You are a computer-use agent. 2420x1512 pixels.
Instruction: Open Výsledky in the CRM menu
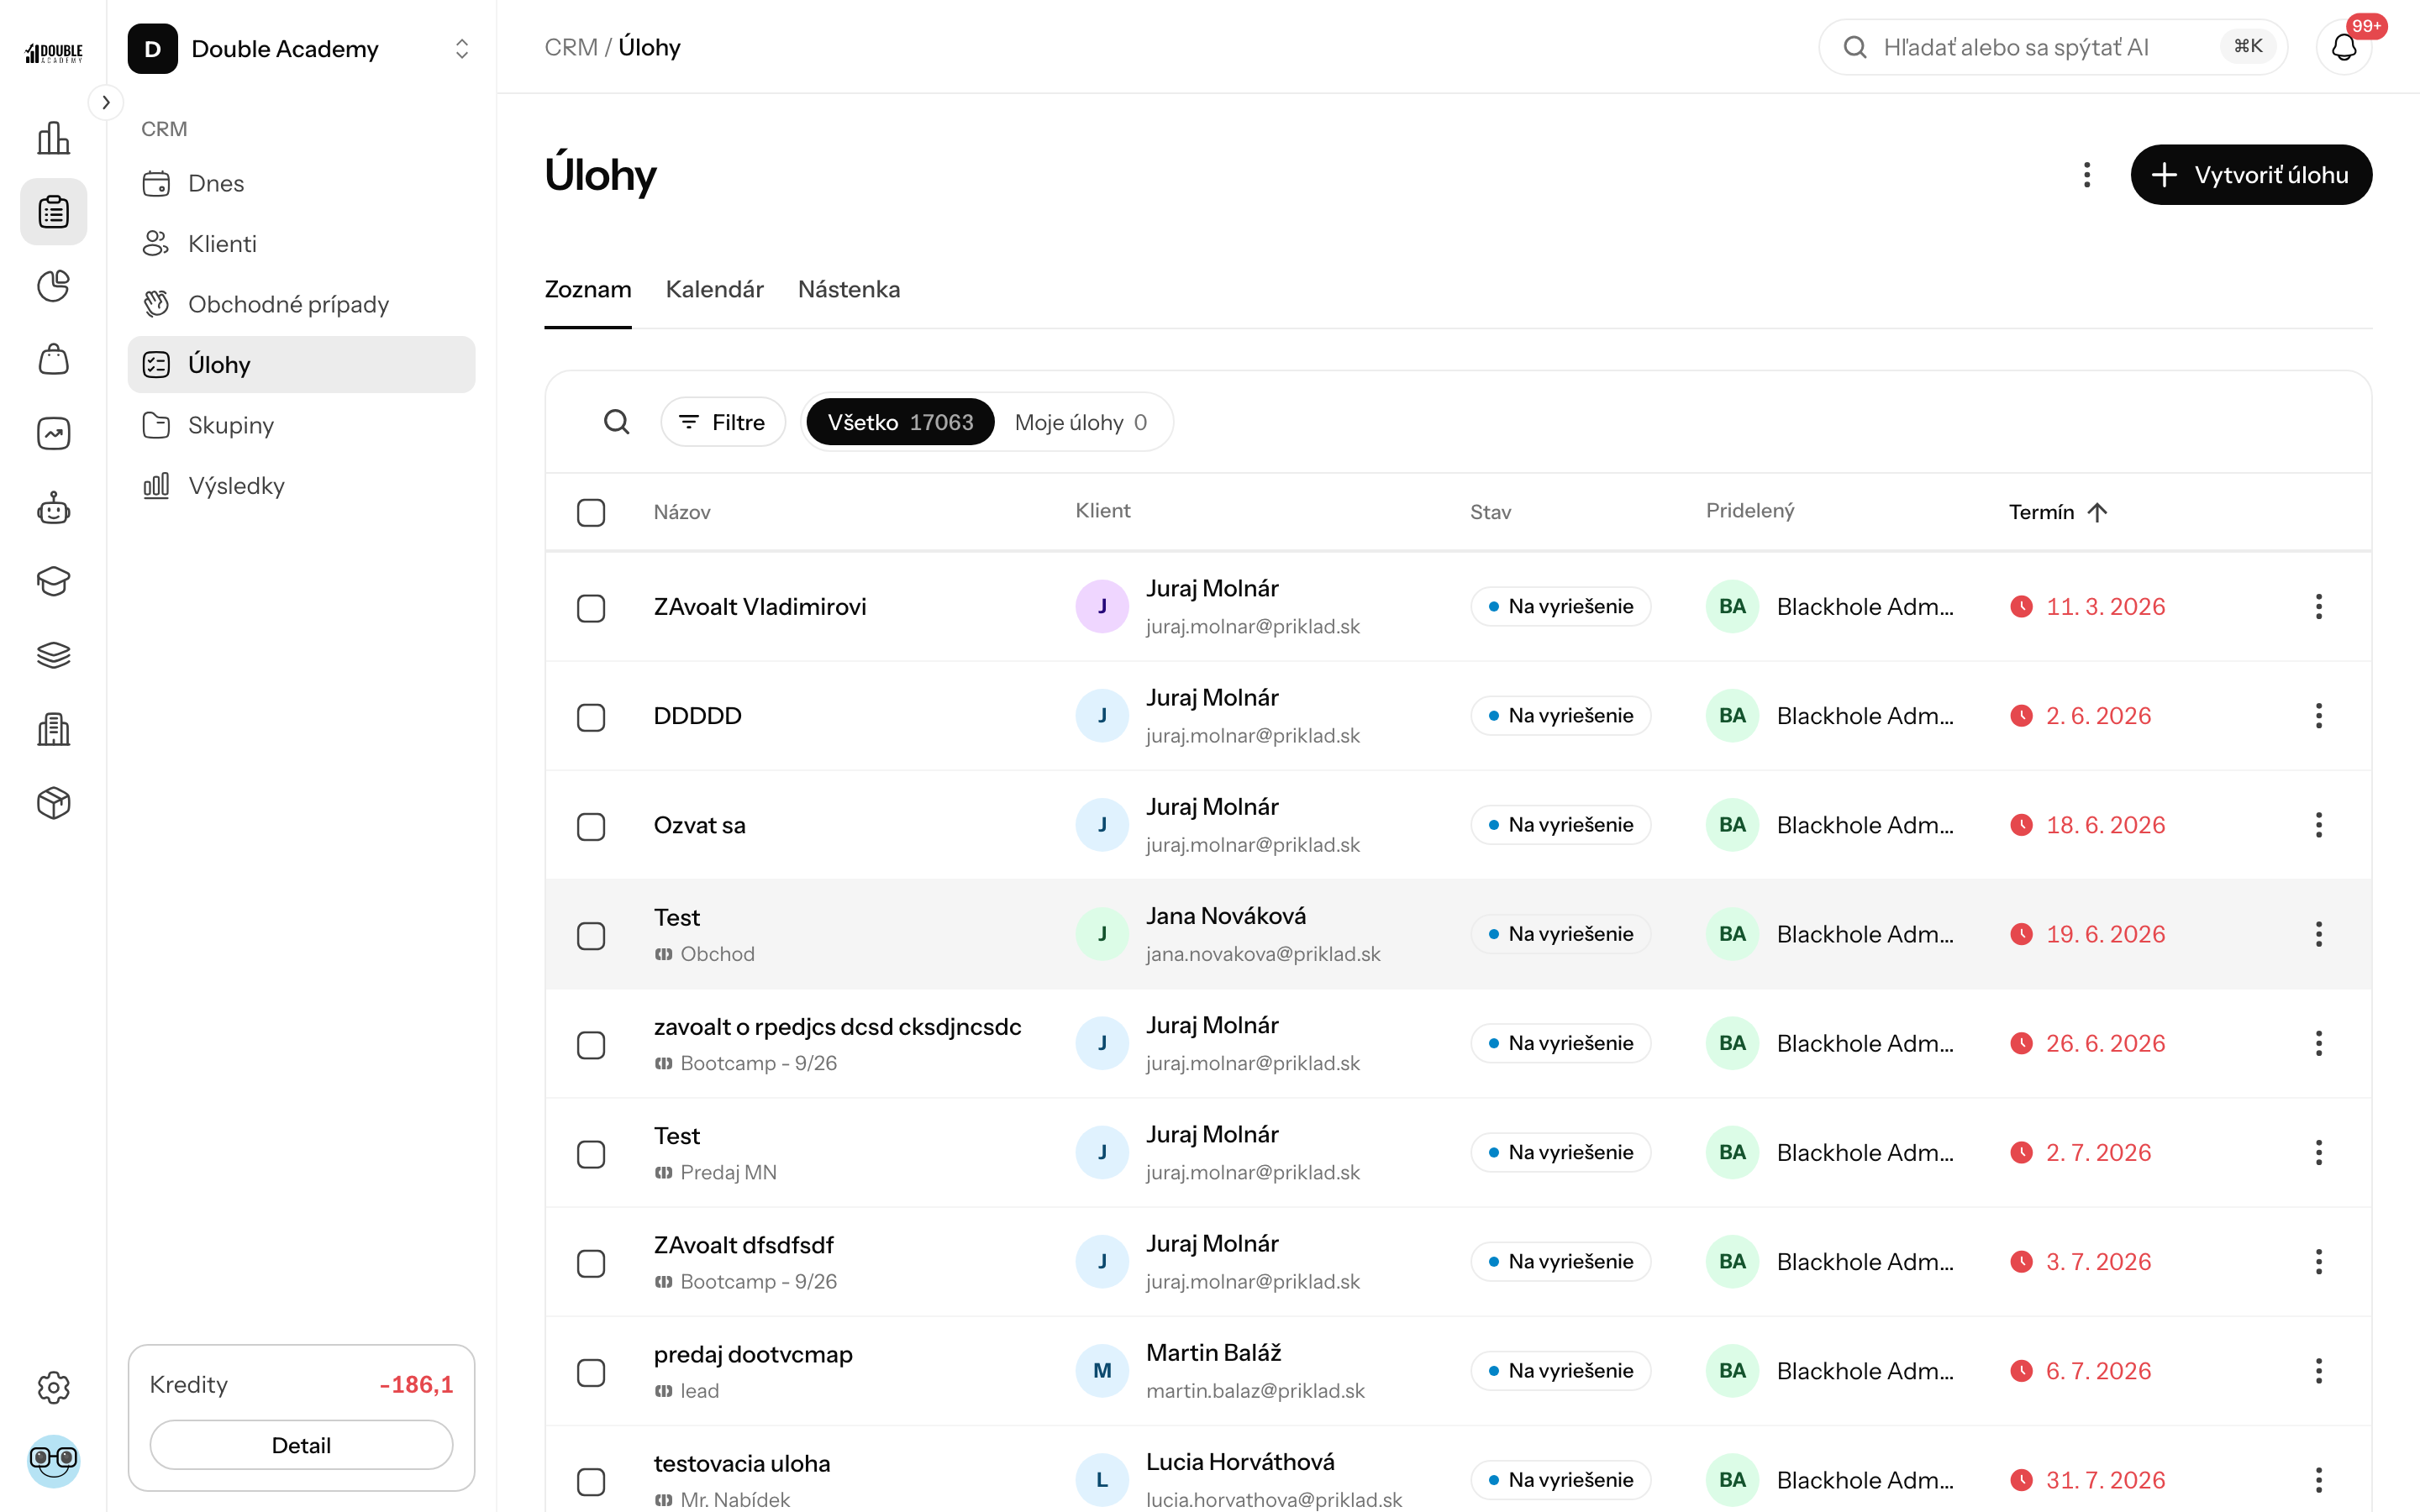[301, 485]
